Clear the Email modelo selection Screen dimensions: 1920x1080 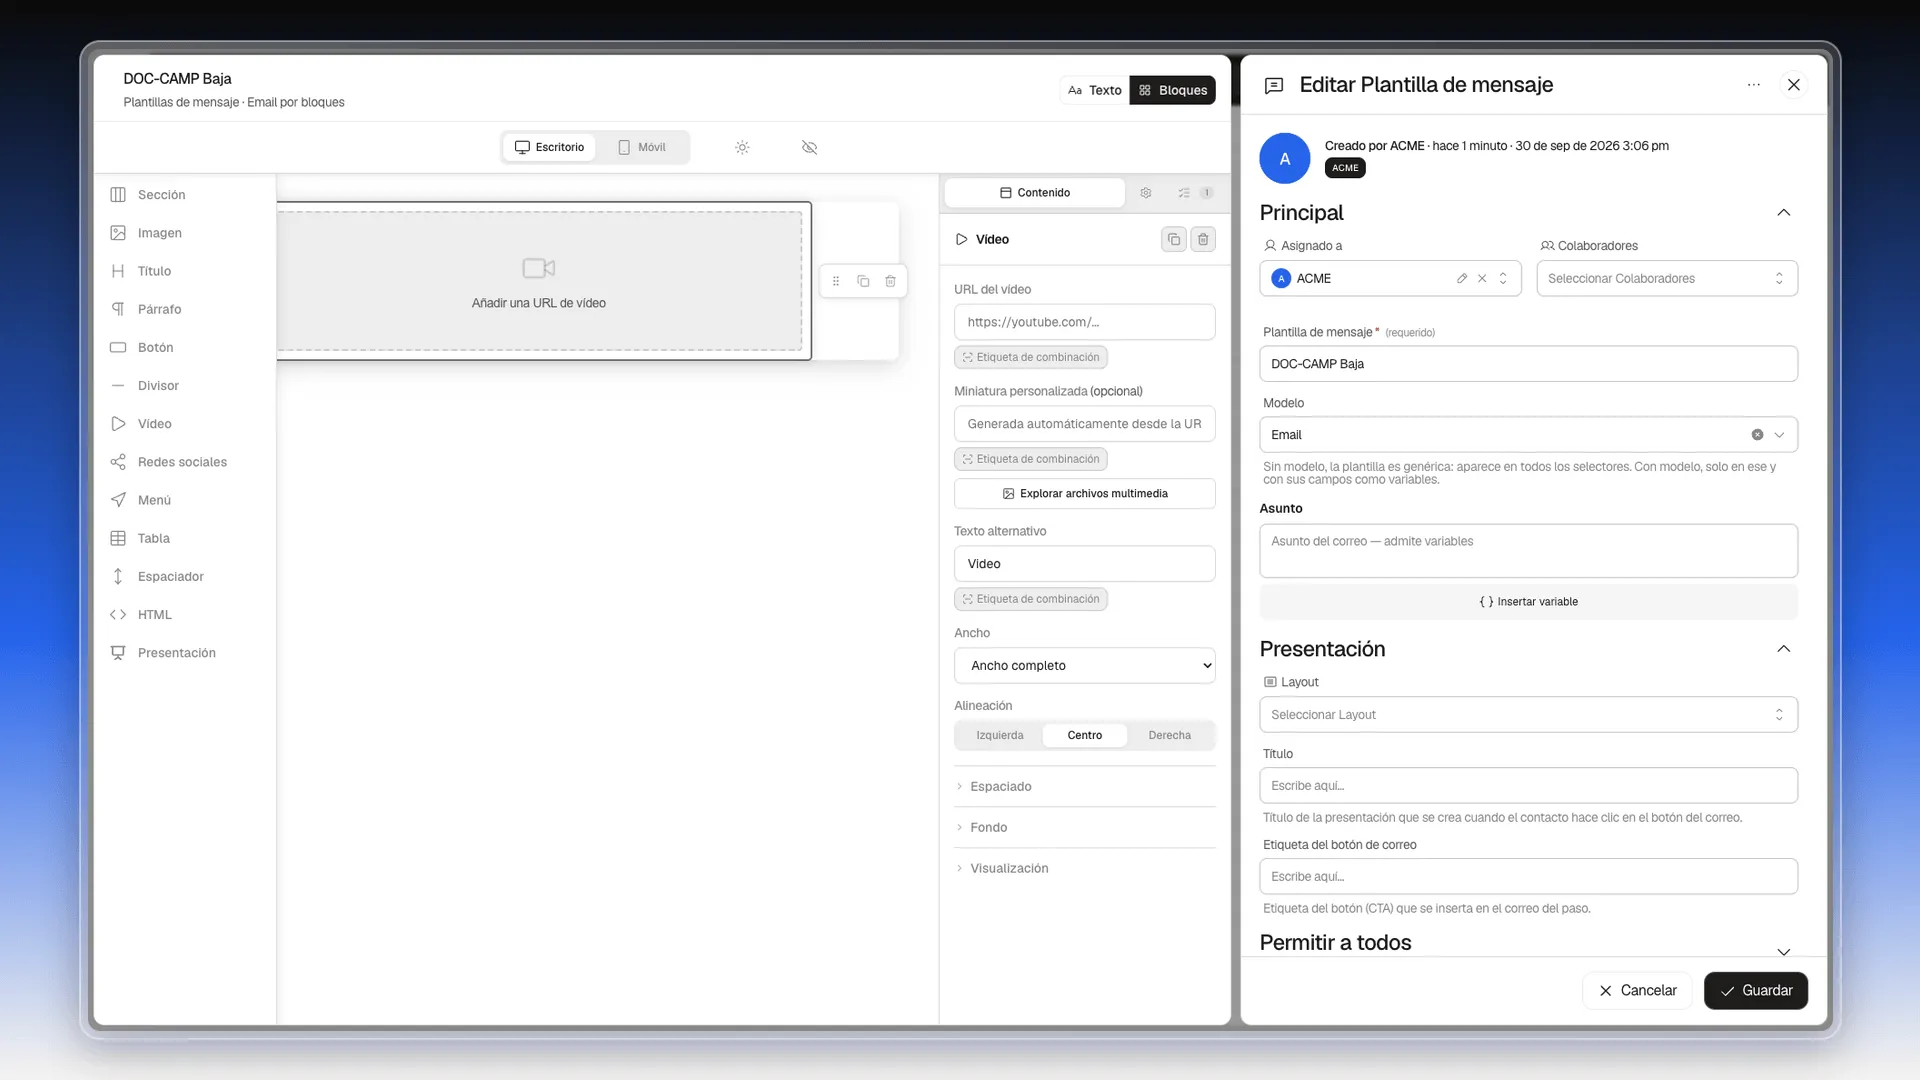[x=1757, y=435]
